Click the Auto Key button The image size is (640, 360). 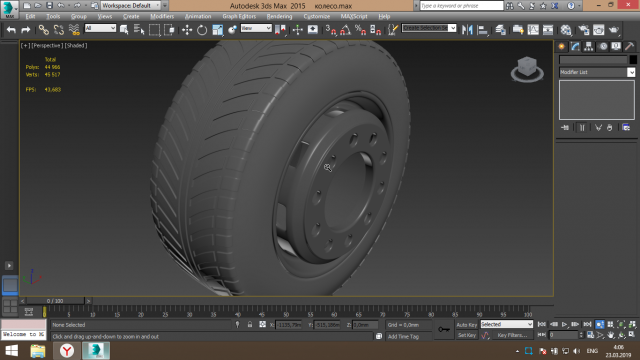467,325
